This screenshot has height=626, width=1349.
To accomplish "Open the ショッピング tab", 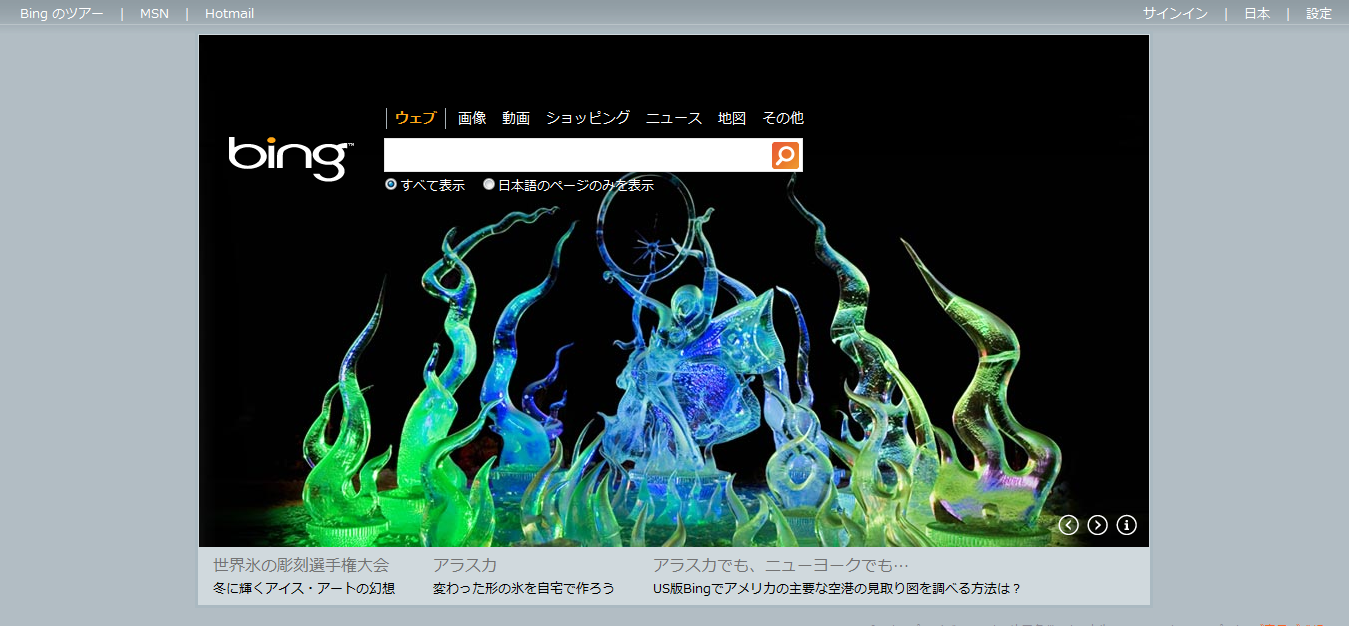I will point(587,118).
